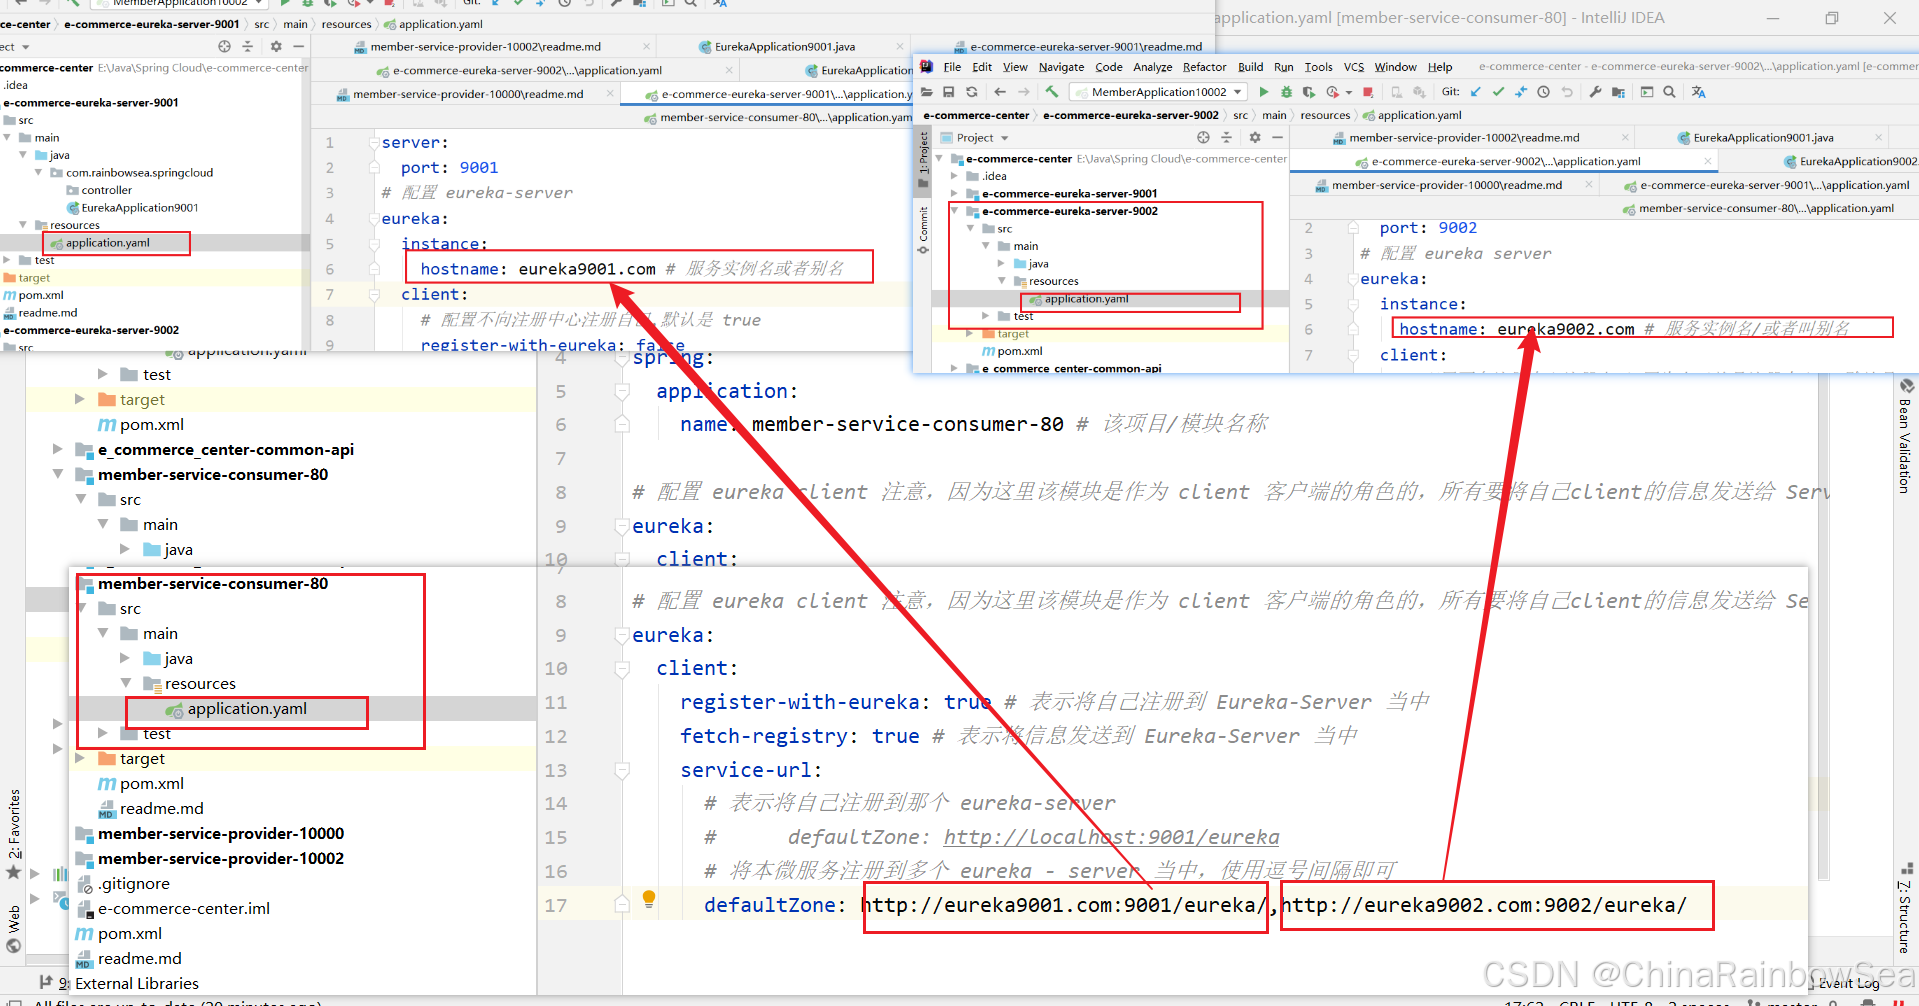Open the MemberApplication10002 run configuration dropdown
The image size is (1919, 1006).
[1237, 92]
